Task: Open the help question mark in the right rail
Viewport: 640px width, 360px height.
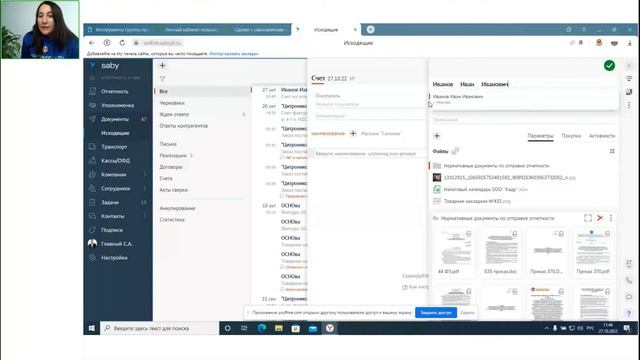Action: click(629, 313)
